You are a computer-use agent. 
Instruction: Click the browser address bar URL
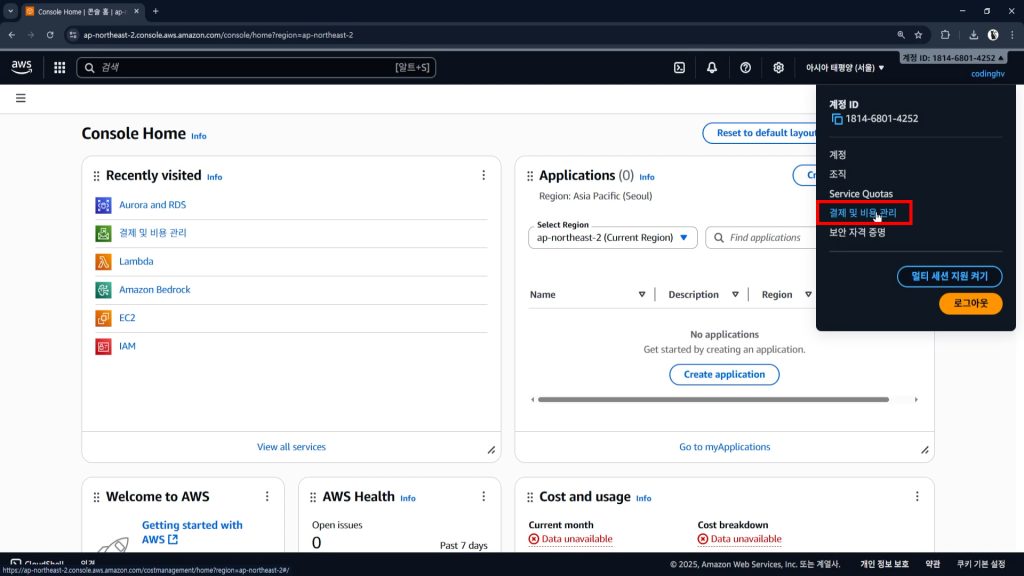pos(218,35)
